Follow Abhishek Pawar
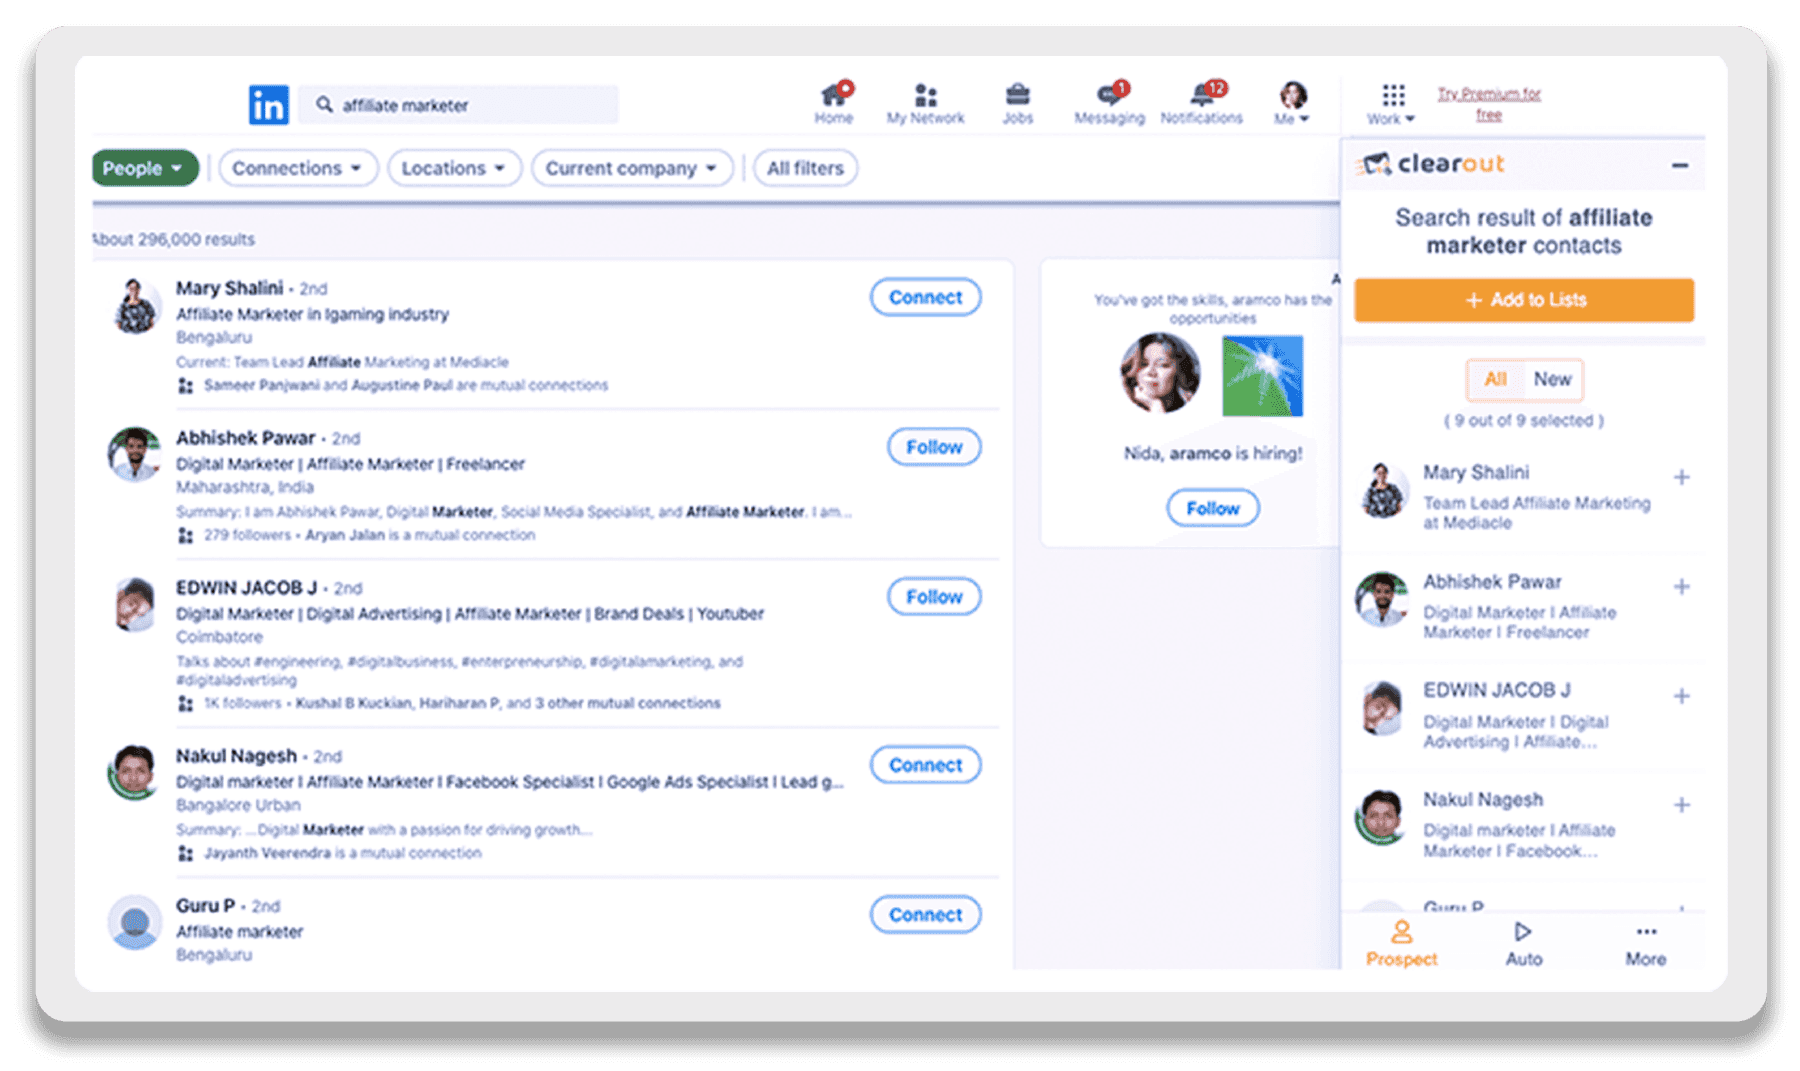The width and height of the screenshot is (1800, 1071). tap(934, 447)
